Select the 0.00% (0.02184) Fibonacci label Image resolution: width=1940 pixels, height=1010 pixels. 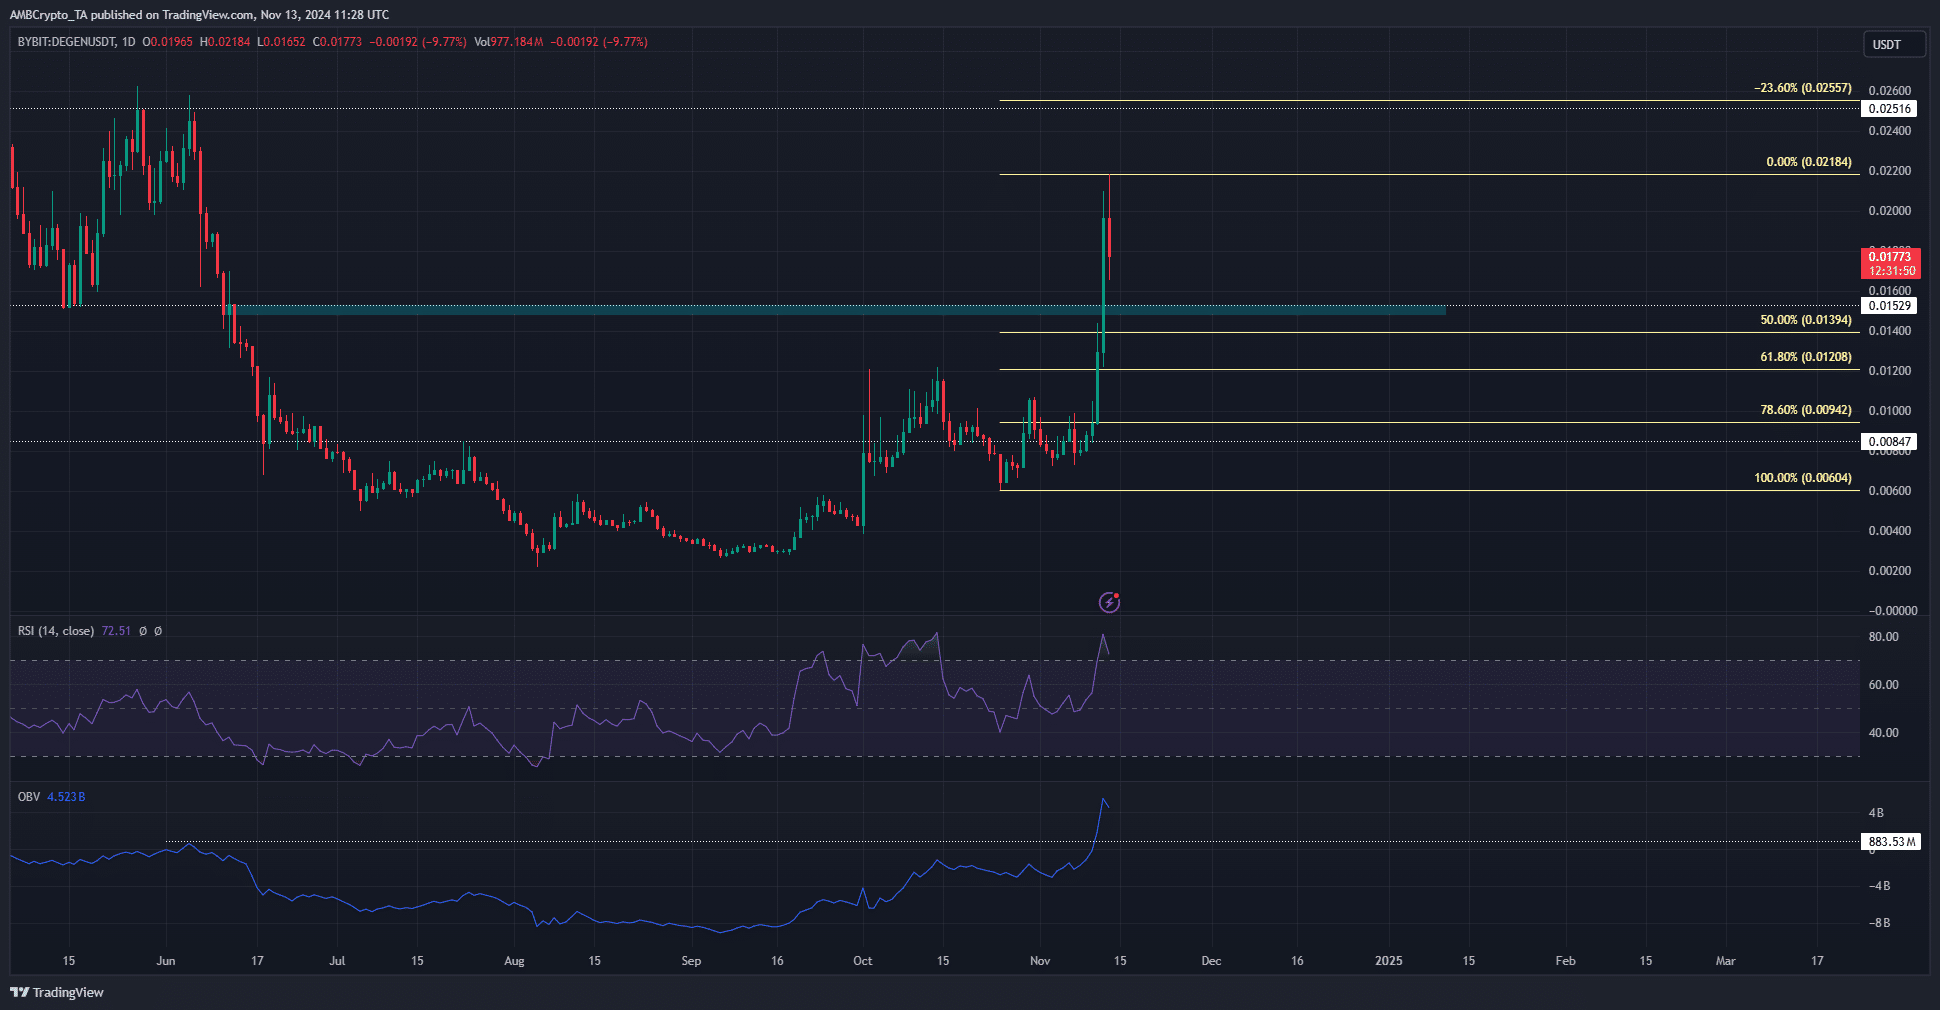[x=1809, y=162]
